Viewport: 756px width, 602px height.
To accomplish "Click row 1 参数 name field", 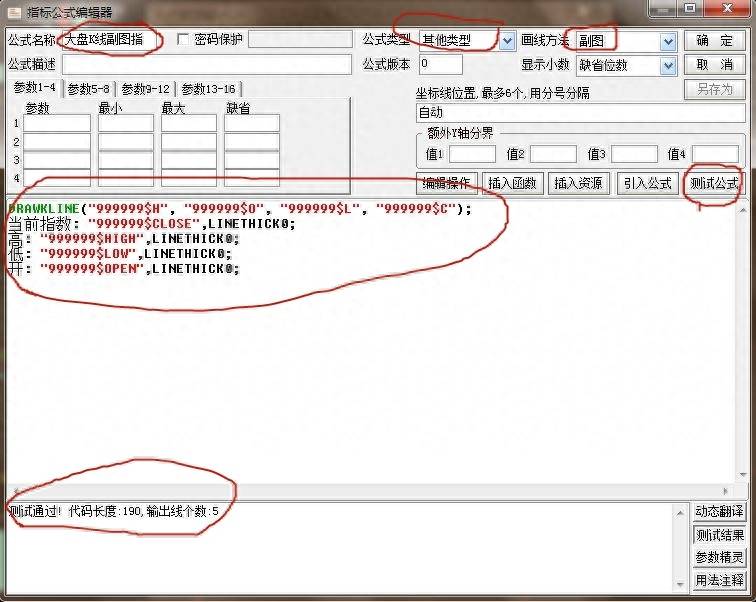I will pyautogui.click(x=57, y=123).
